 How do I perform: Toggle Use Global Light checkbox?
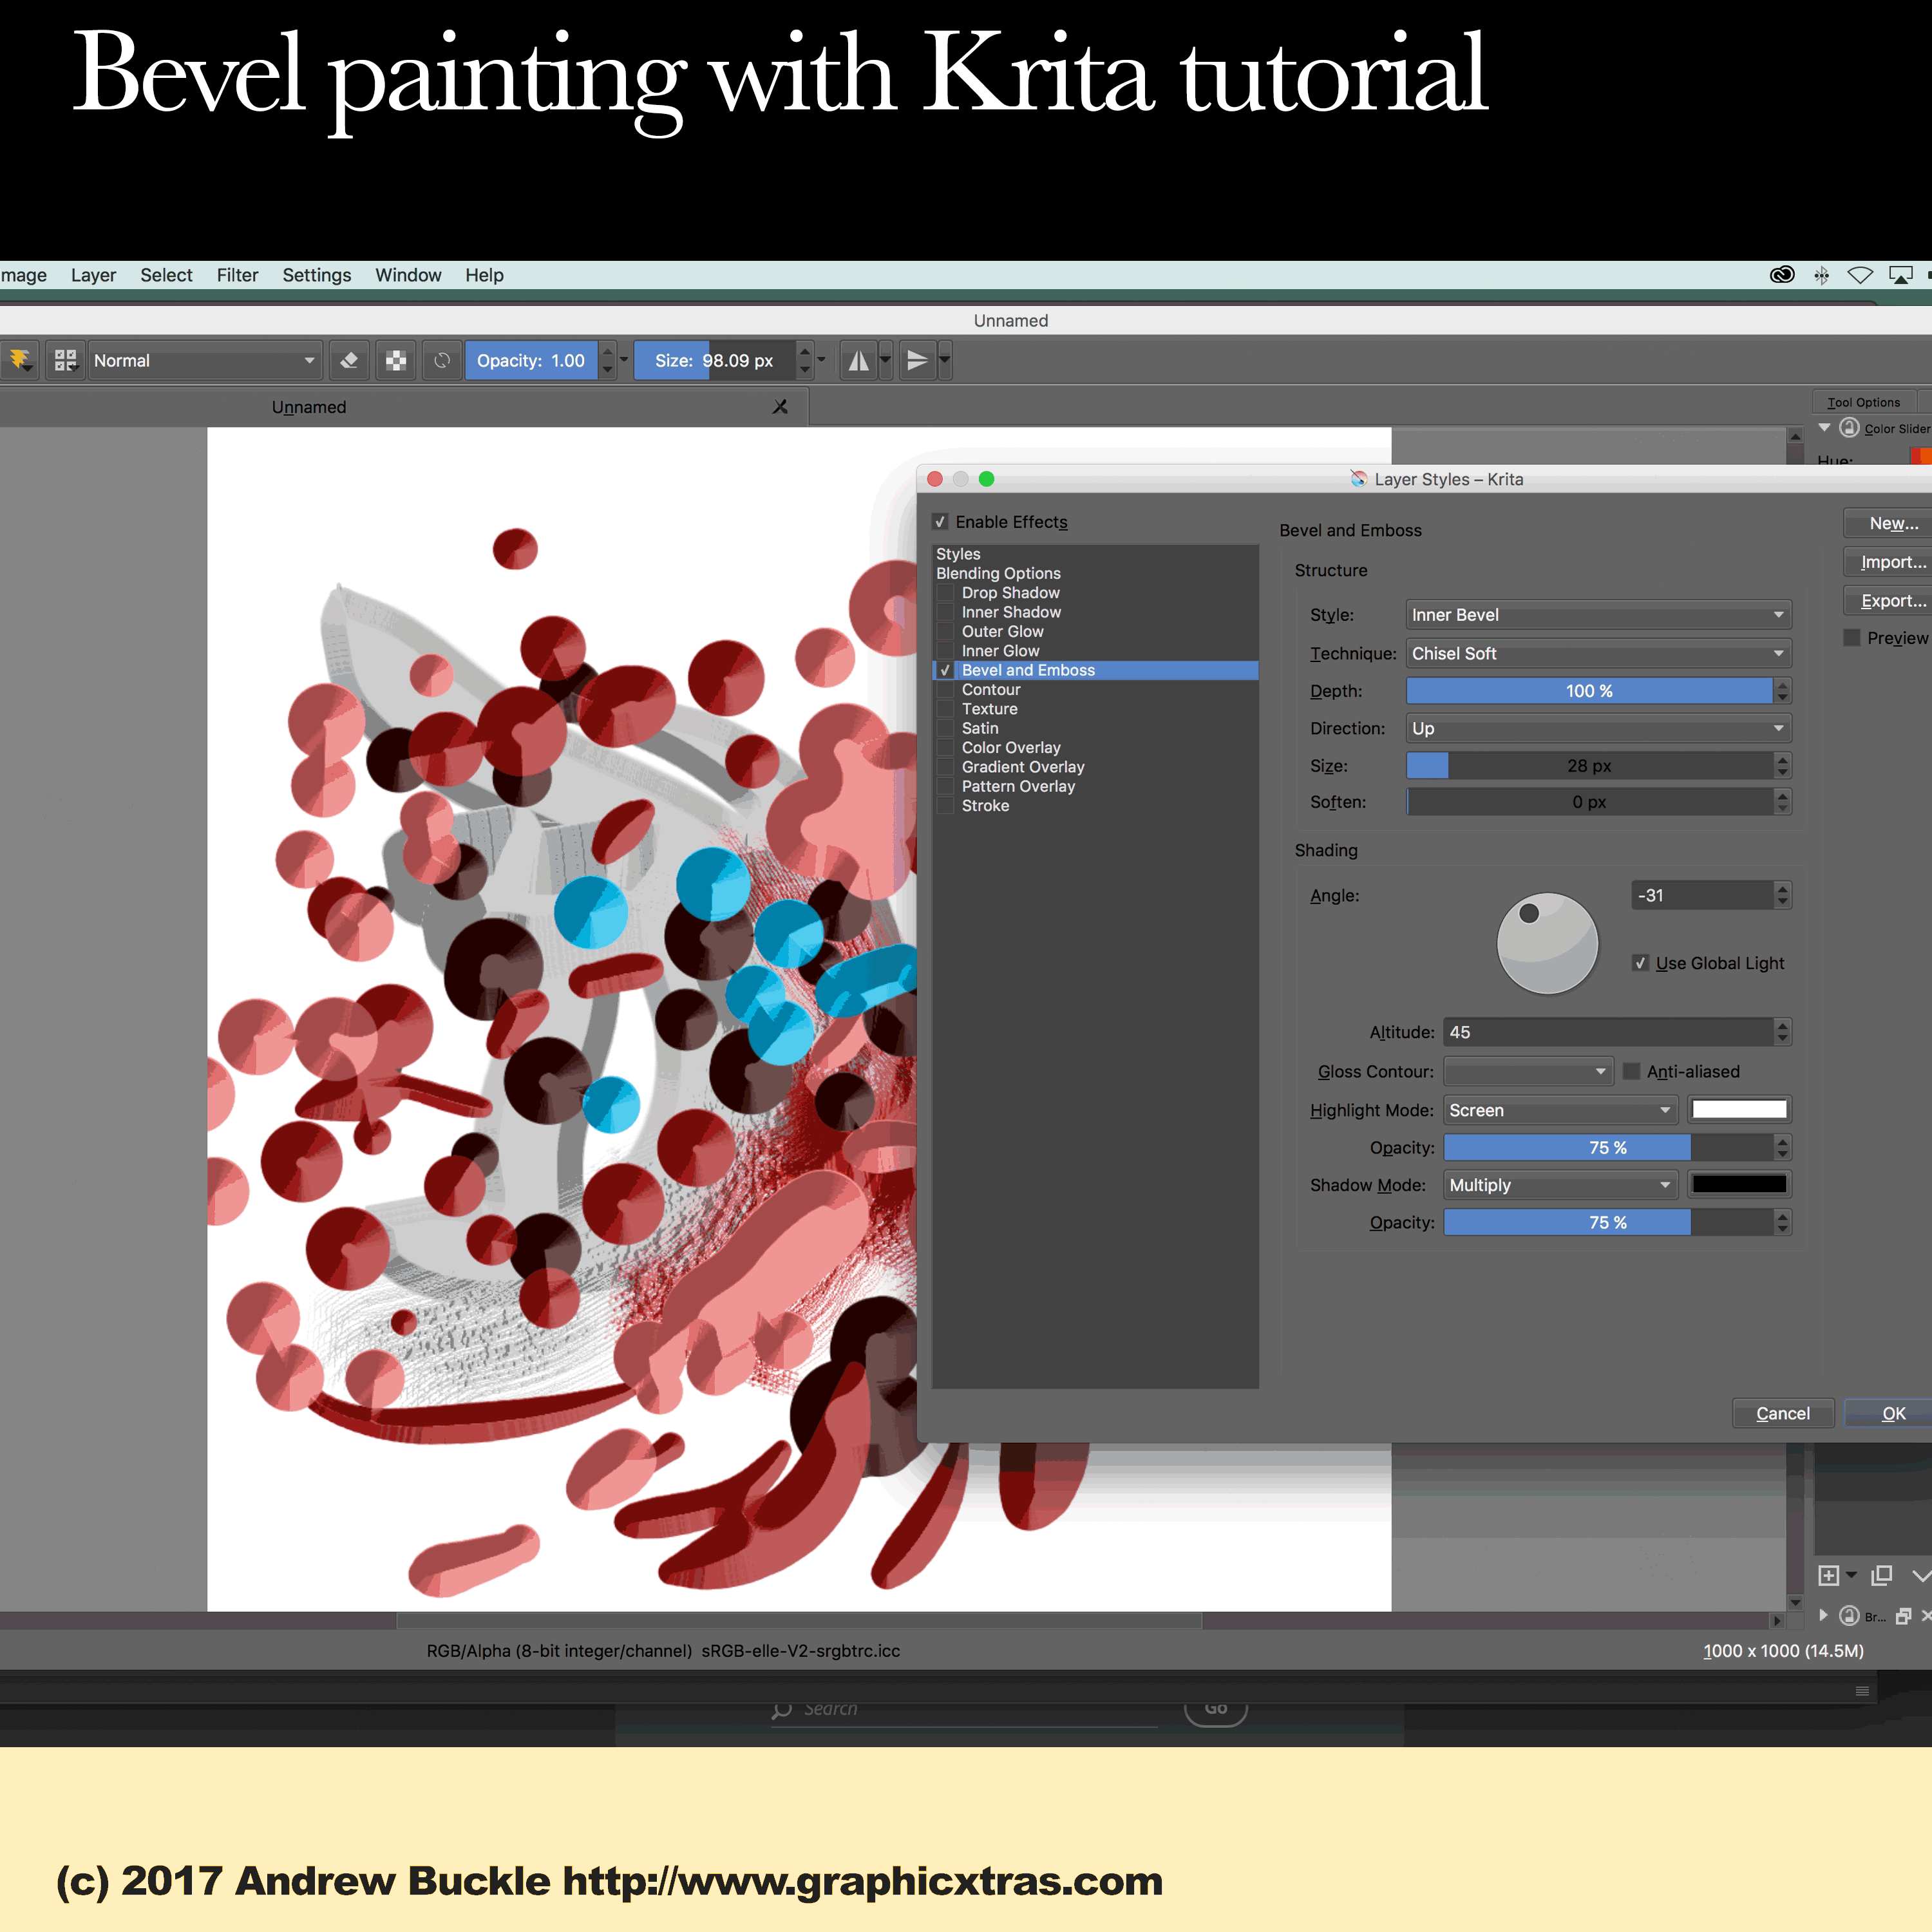pos(1640,963)
